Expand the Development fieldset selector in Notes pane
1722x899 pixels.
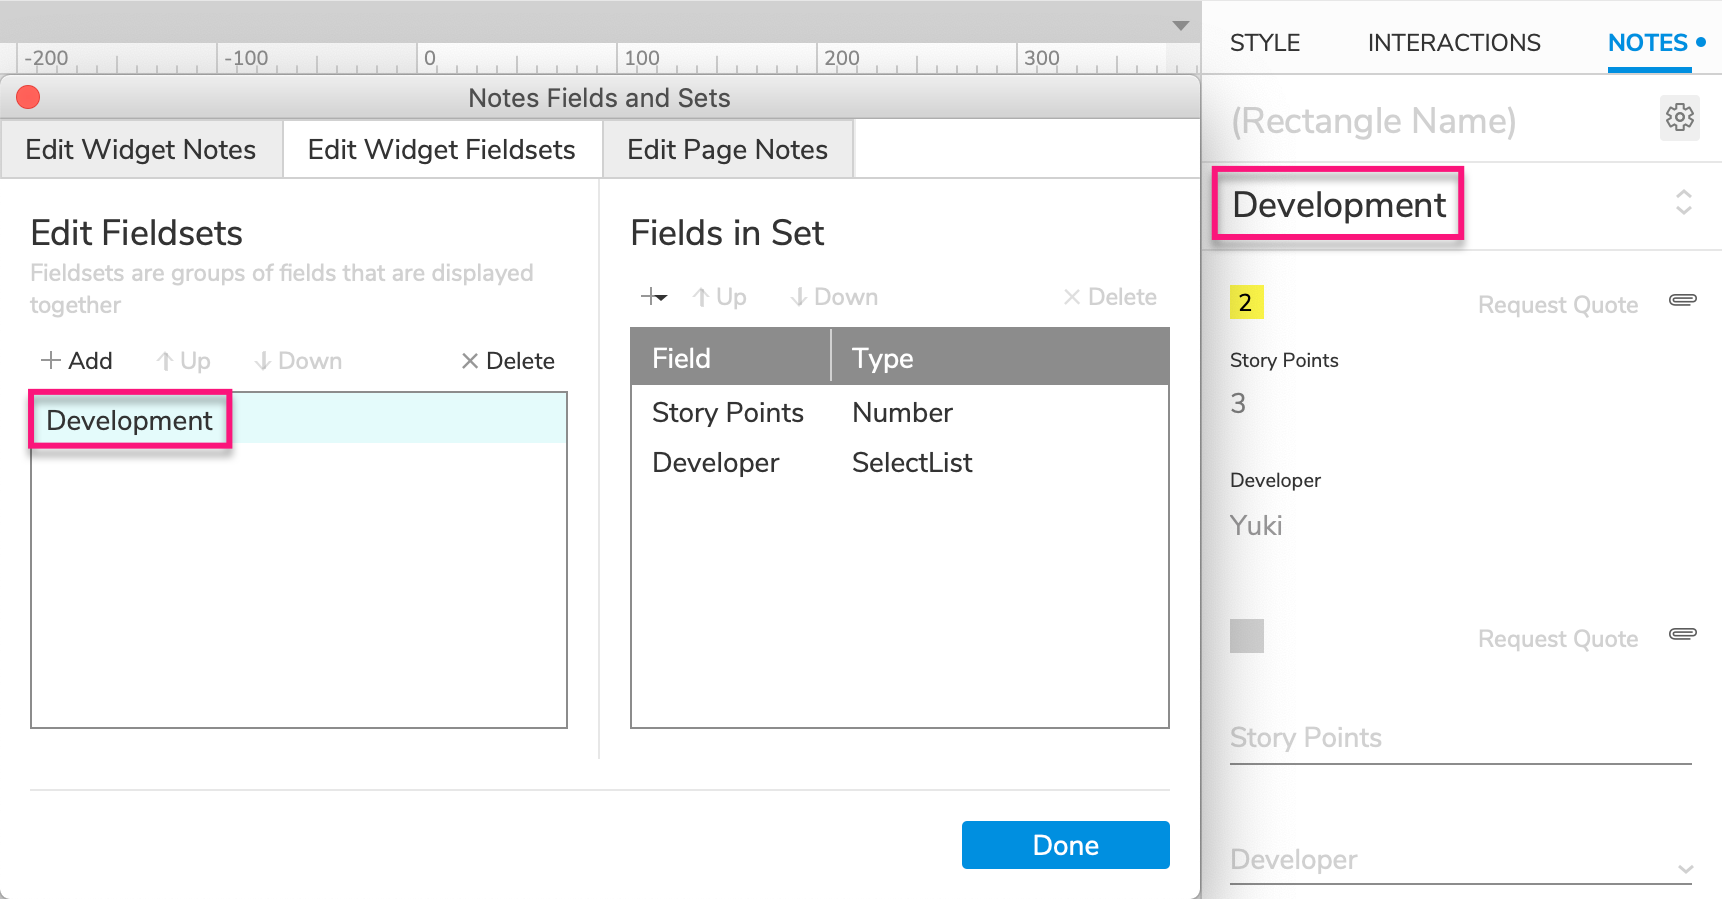[1683, 203]
